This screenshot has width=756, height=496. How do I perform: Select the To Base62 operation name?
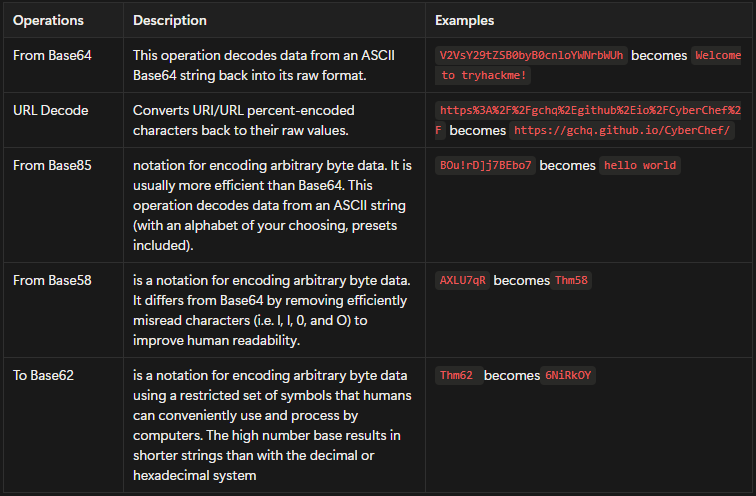43,375
